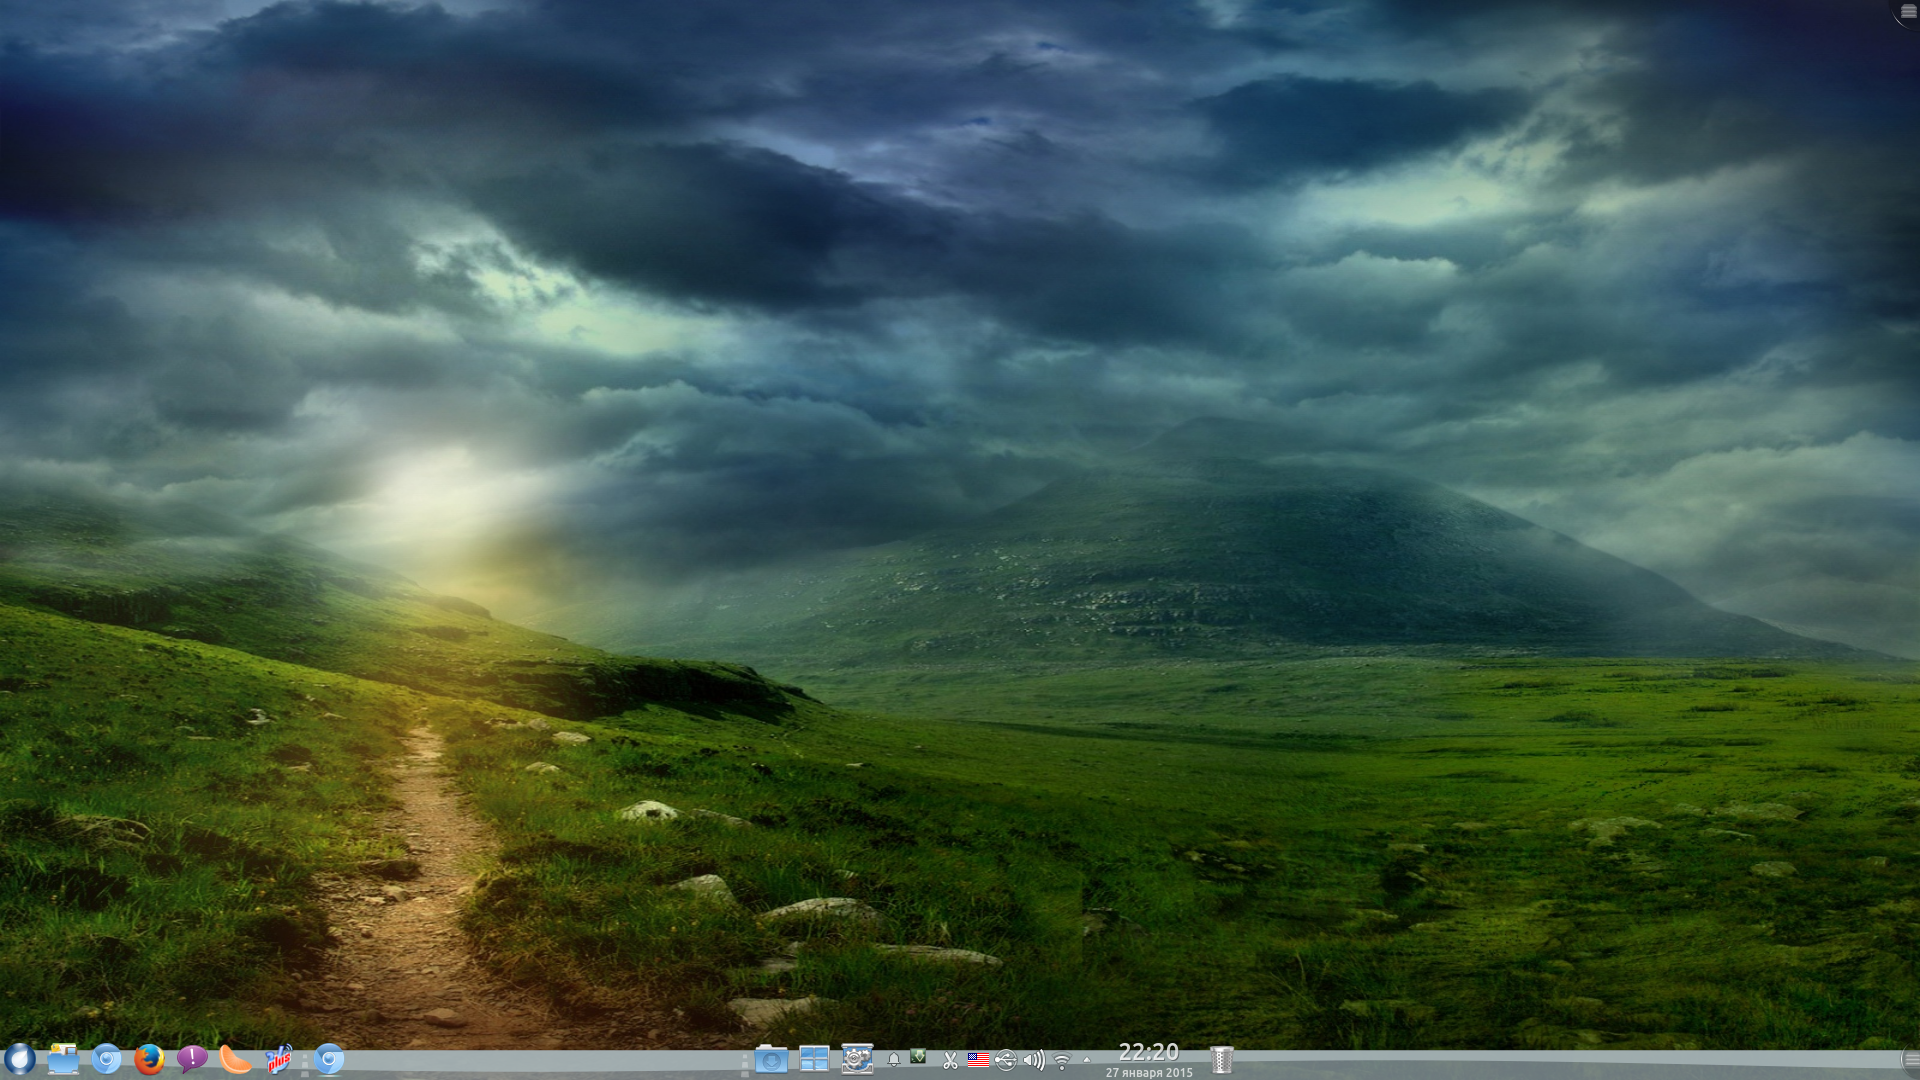Switch keyboard layout via US flag

coord(978,1060)
